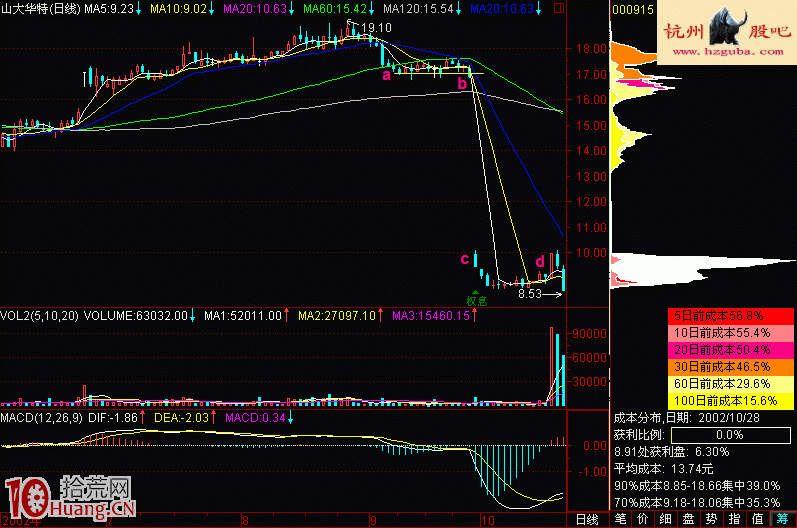Click the VOL2(5,10,20) indicator name
Image resolution: width=797 pixels, height=528 pixels.
pos(39,316)
